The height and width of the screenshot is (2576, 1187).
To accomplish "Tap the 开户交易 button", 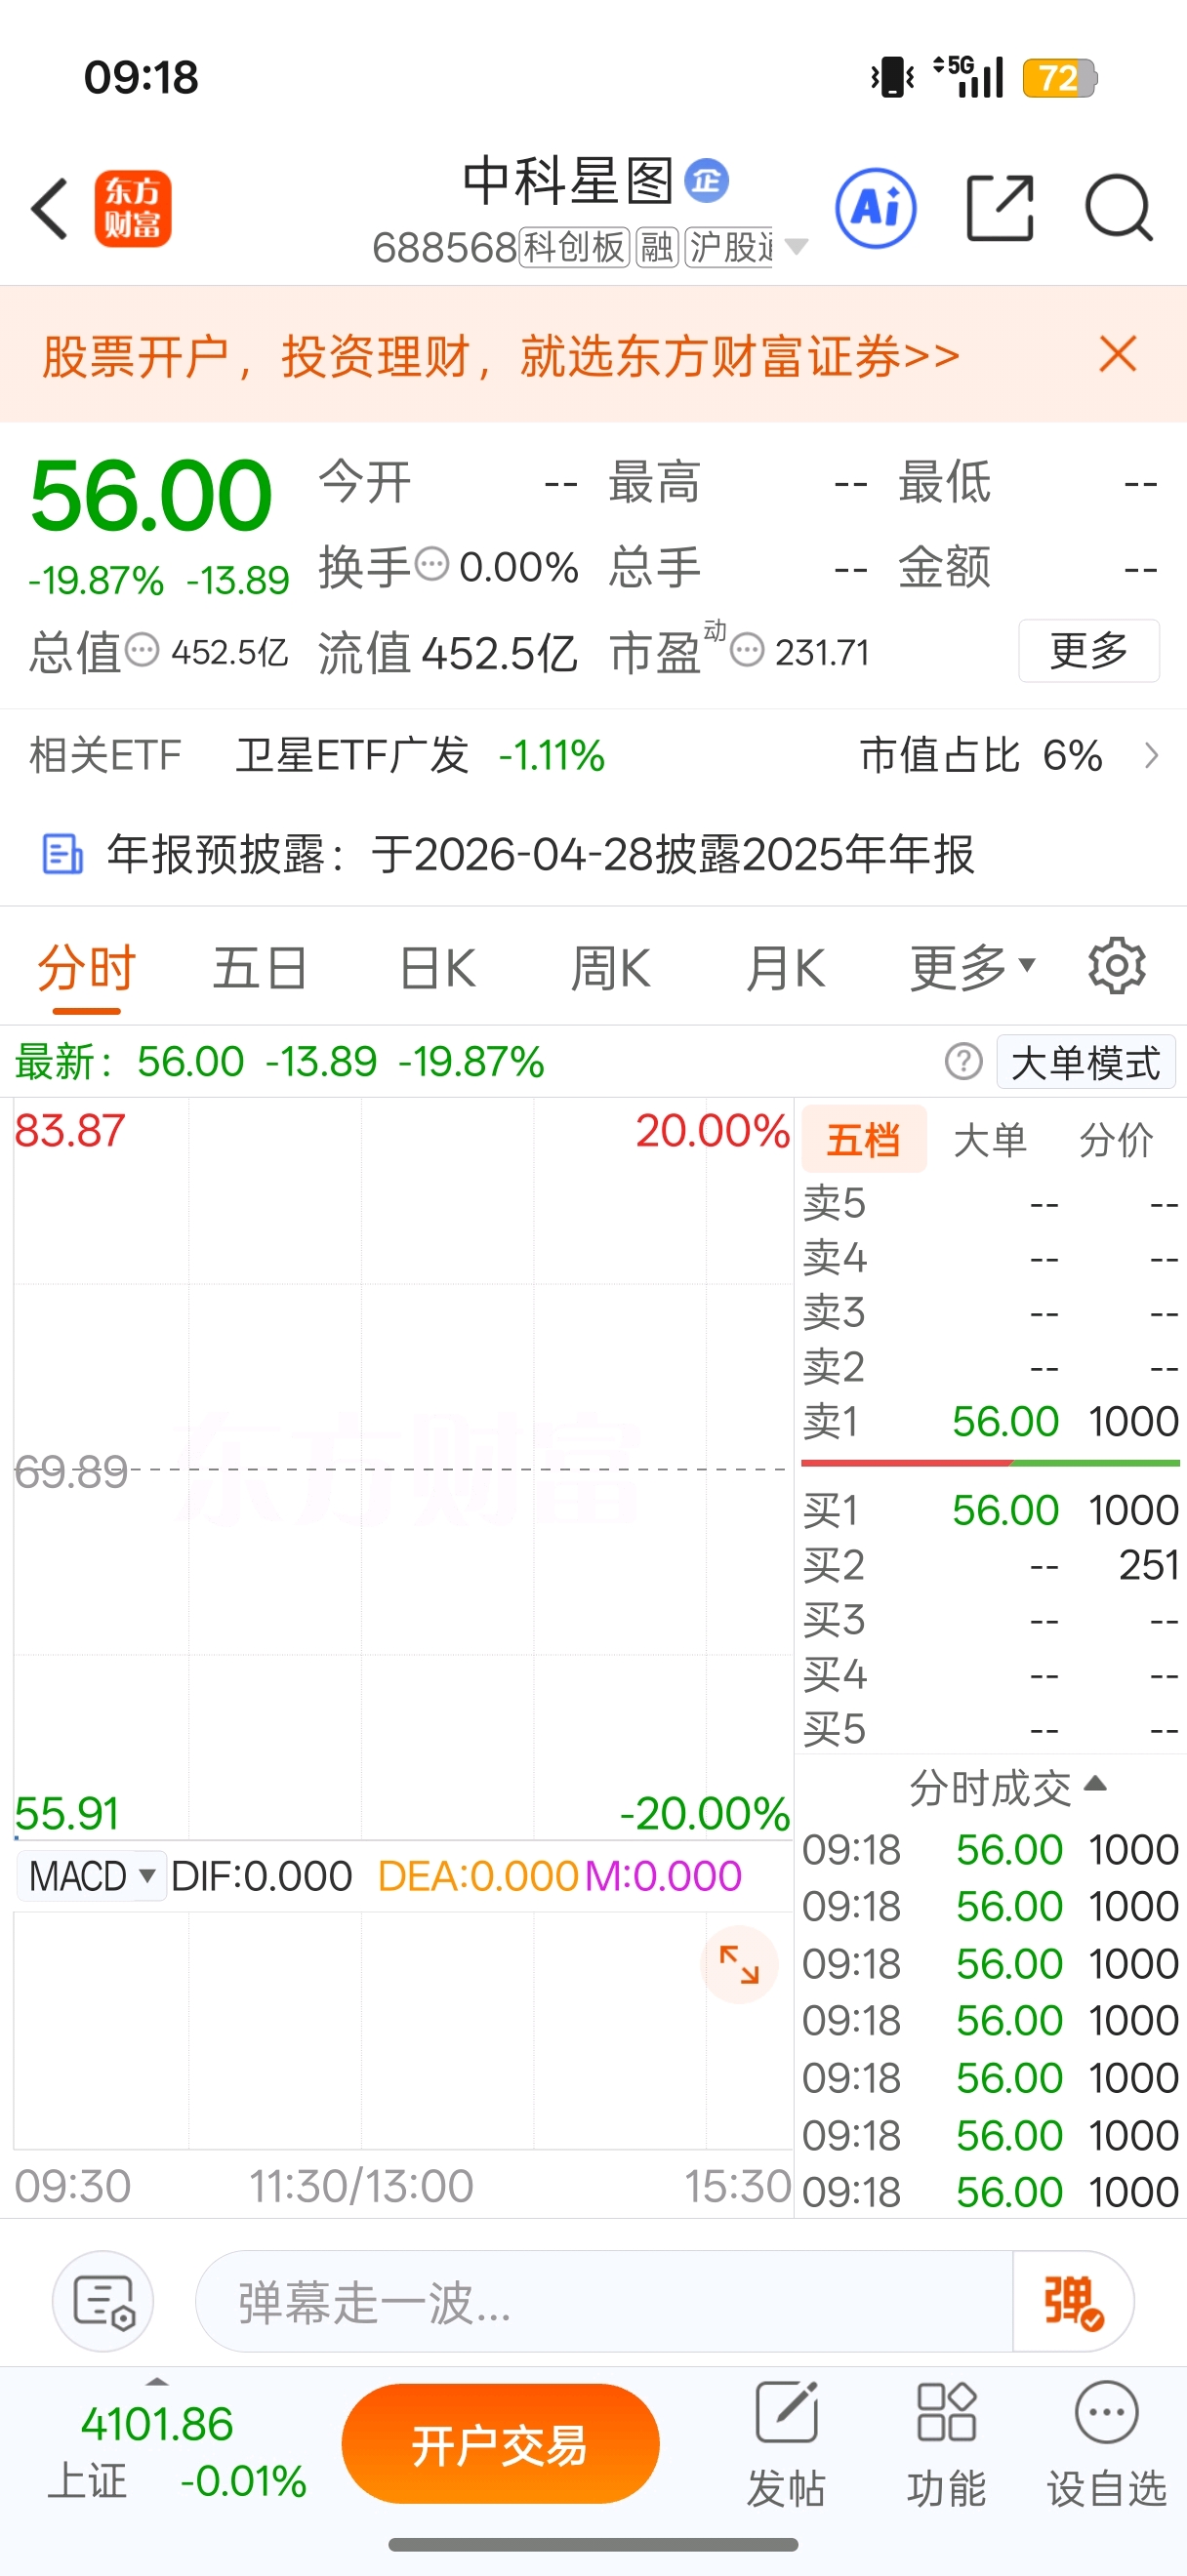I will point(500,2444).
